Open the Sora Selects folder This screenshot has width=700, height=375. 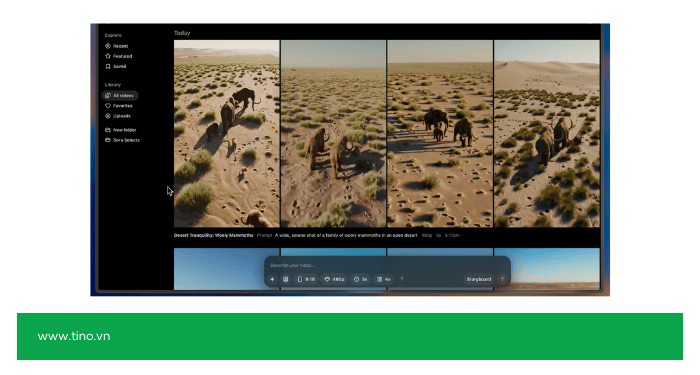pyautogui.click(x=122, y=140)
